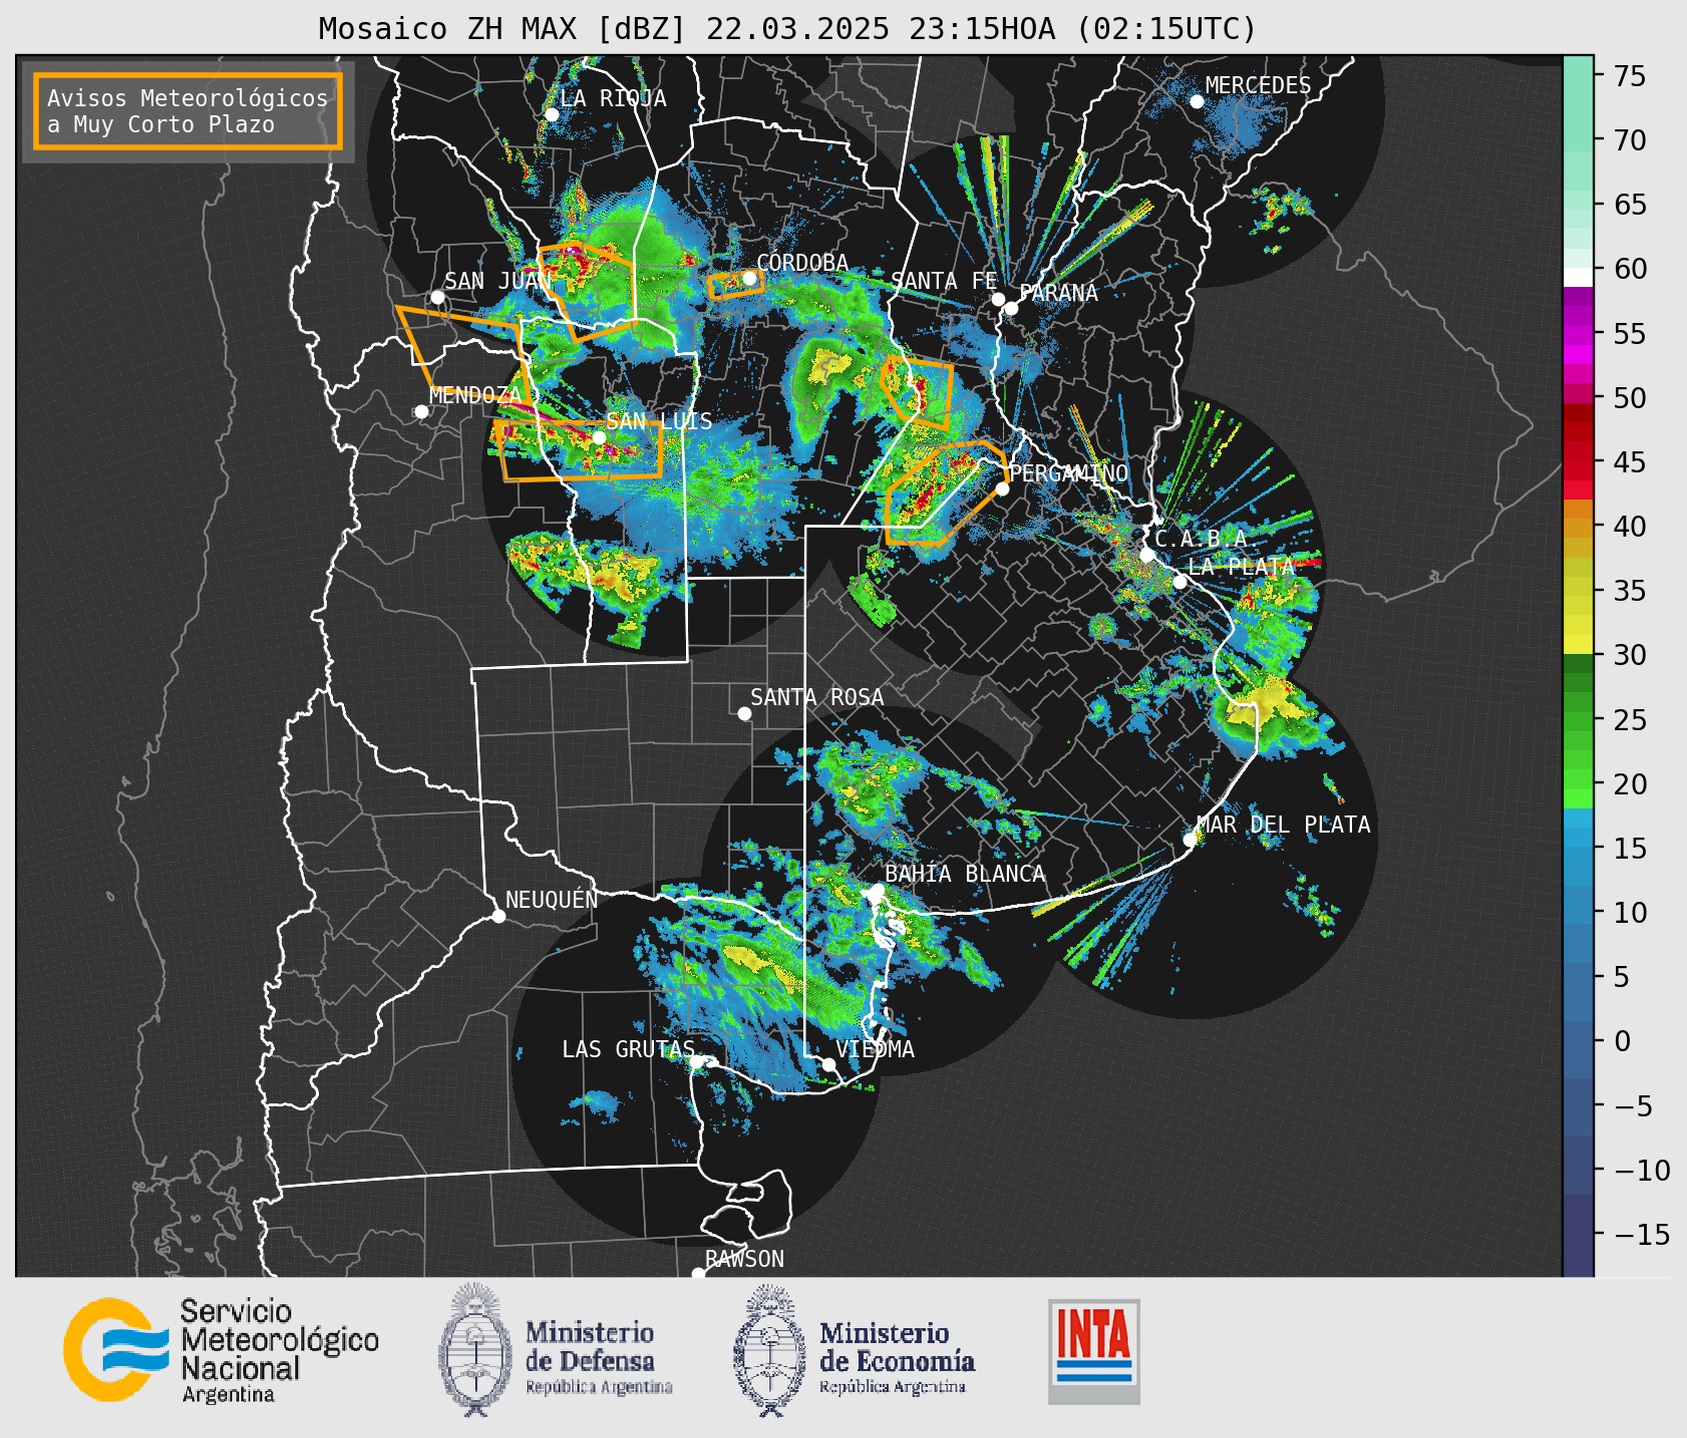Select the MAR DEL PLATA label

click(x=1284, y=825)
